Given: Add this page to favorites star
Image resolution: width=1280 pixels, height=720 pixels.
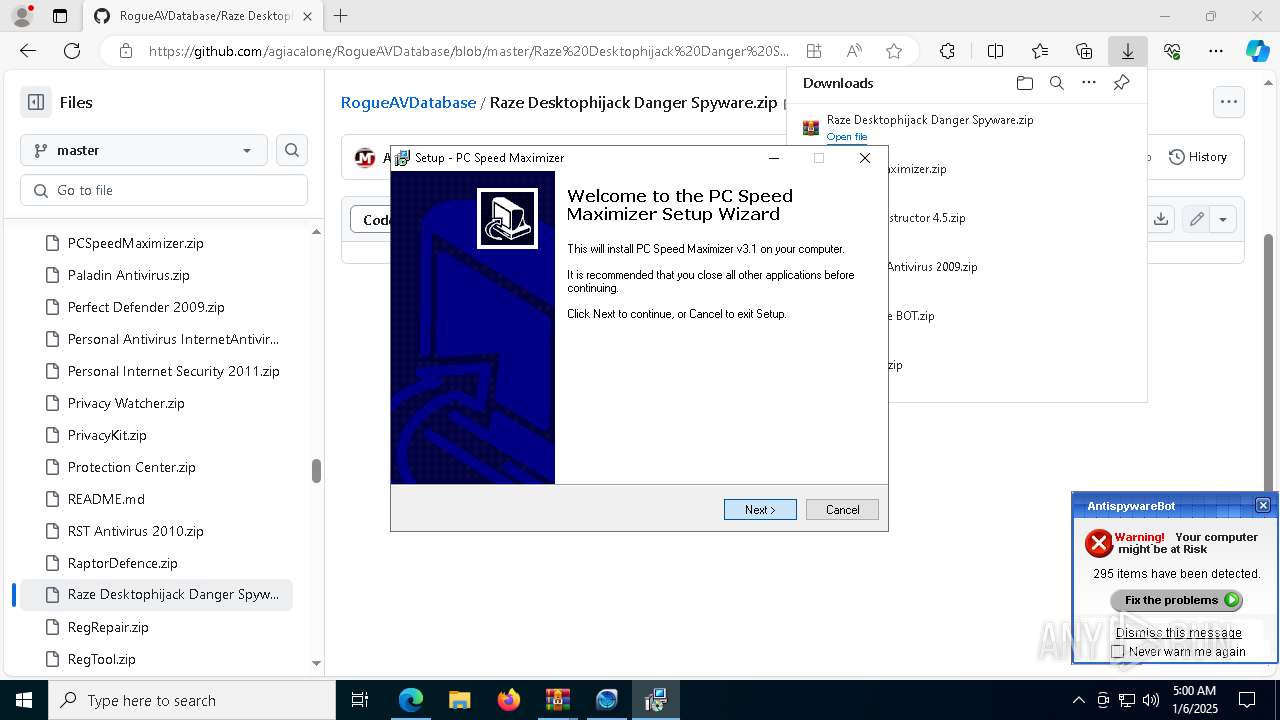Looking at the screenshot, I should [x=894, y=51].
